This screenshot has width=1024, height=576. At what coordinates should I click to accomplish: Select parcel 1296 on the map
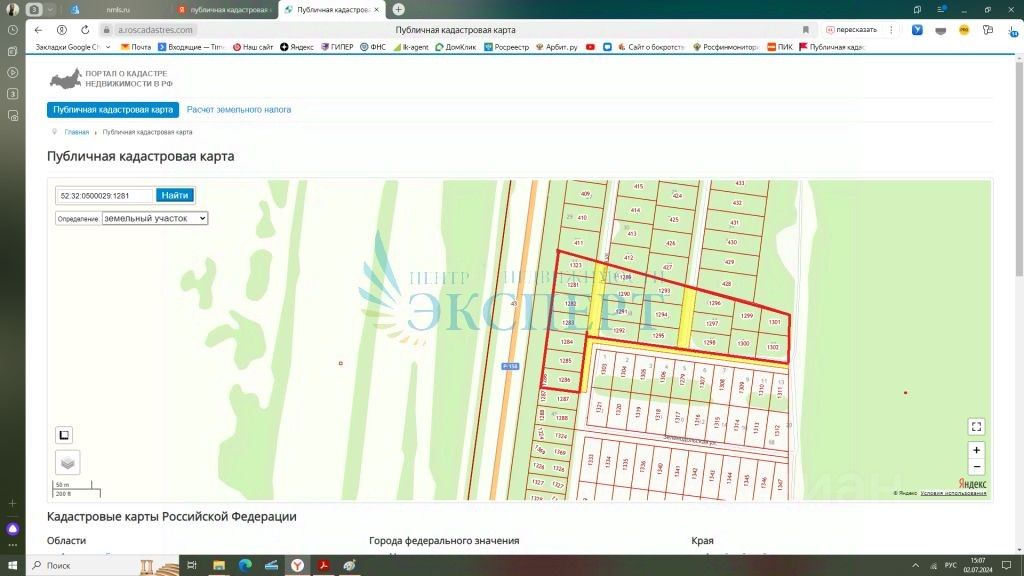click(714, 303)
